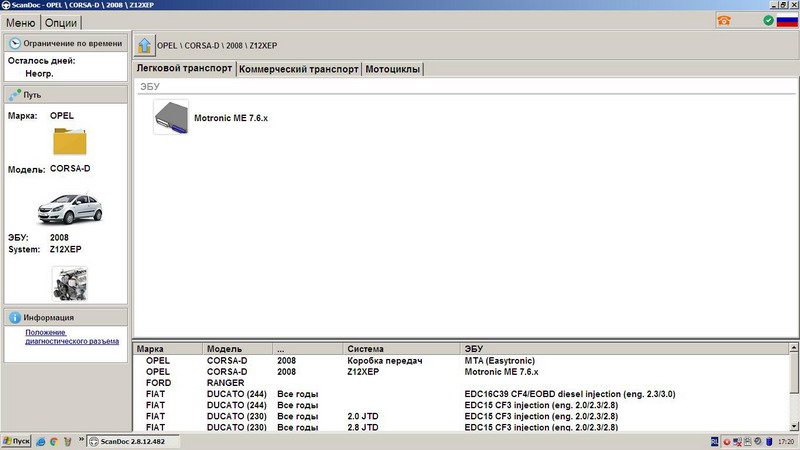Launch Chrome from quick launch
The image size is (800, 450).
(x=54, y=442)
